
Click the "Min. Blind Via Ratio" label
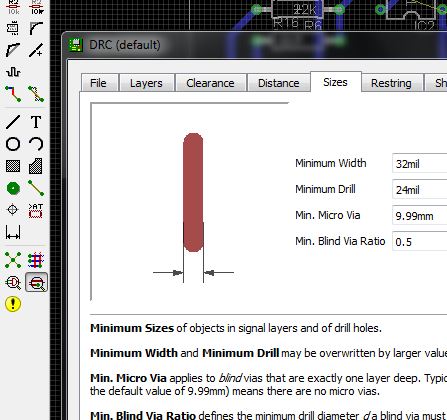[x=340, y=241]
